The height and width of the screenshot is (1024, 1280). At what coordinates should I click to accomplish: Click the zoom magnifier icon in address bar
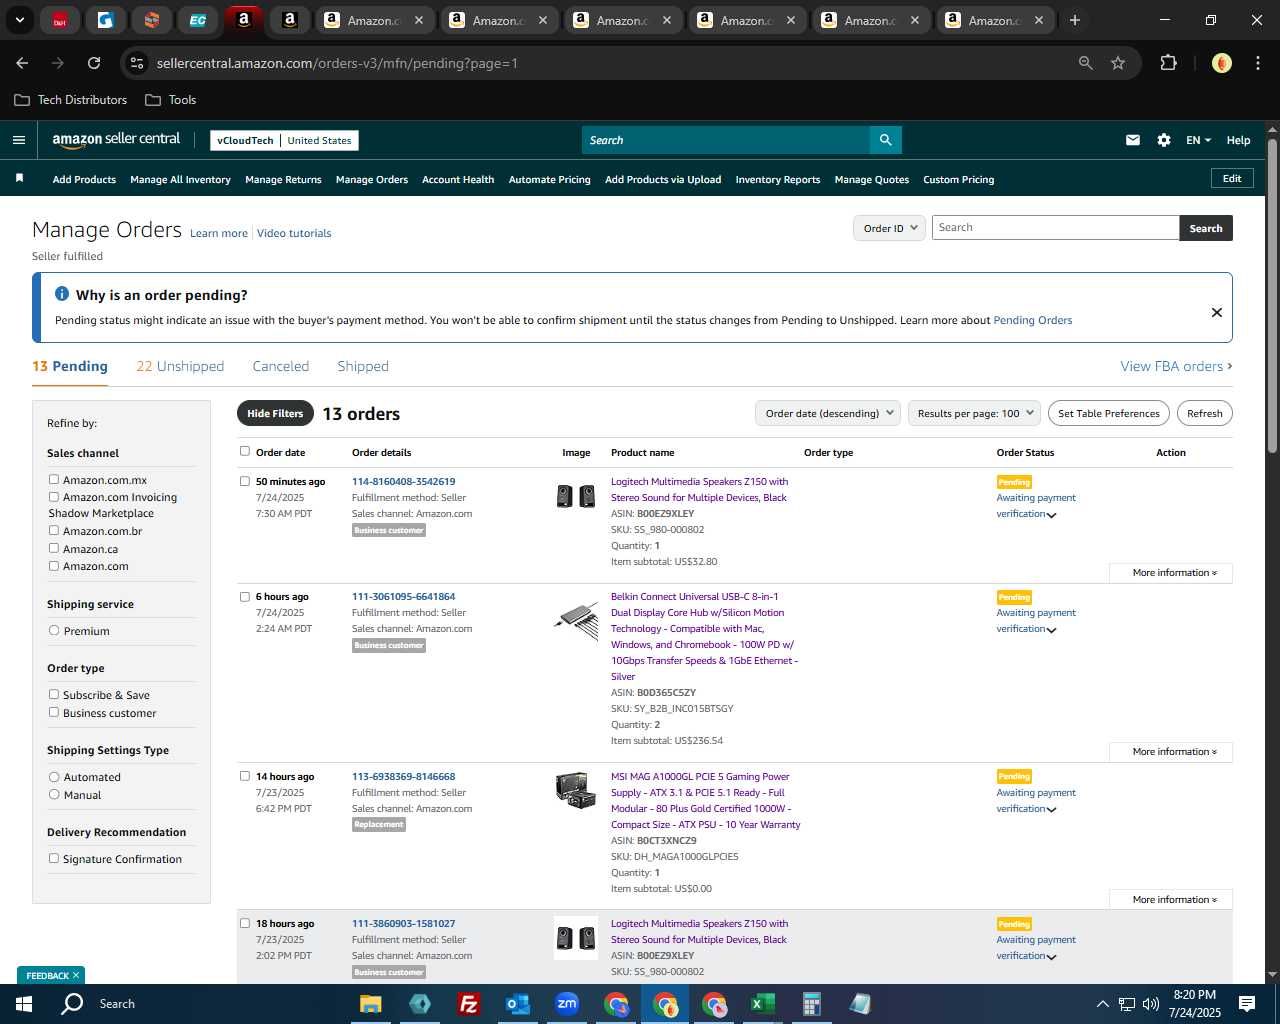point(1086,63)
